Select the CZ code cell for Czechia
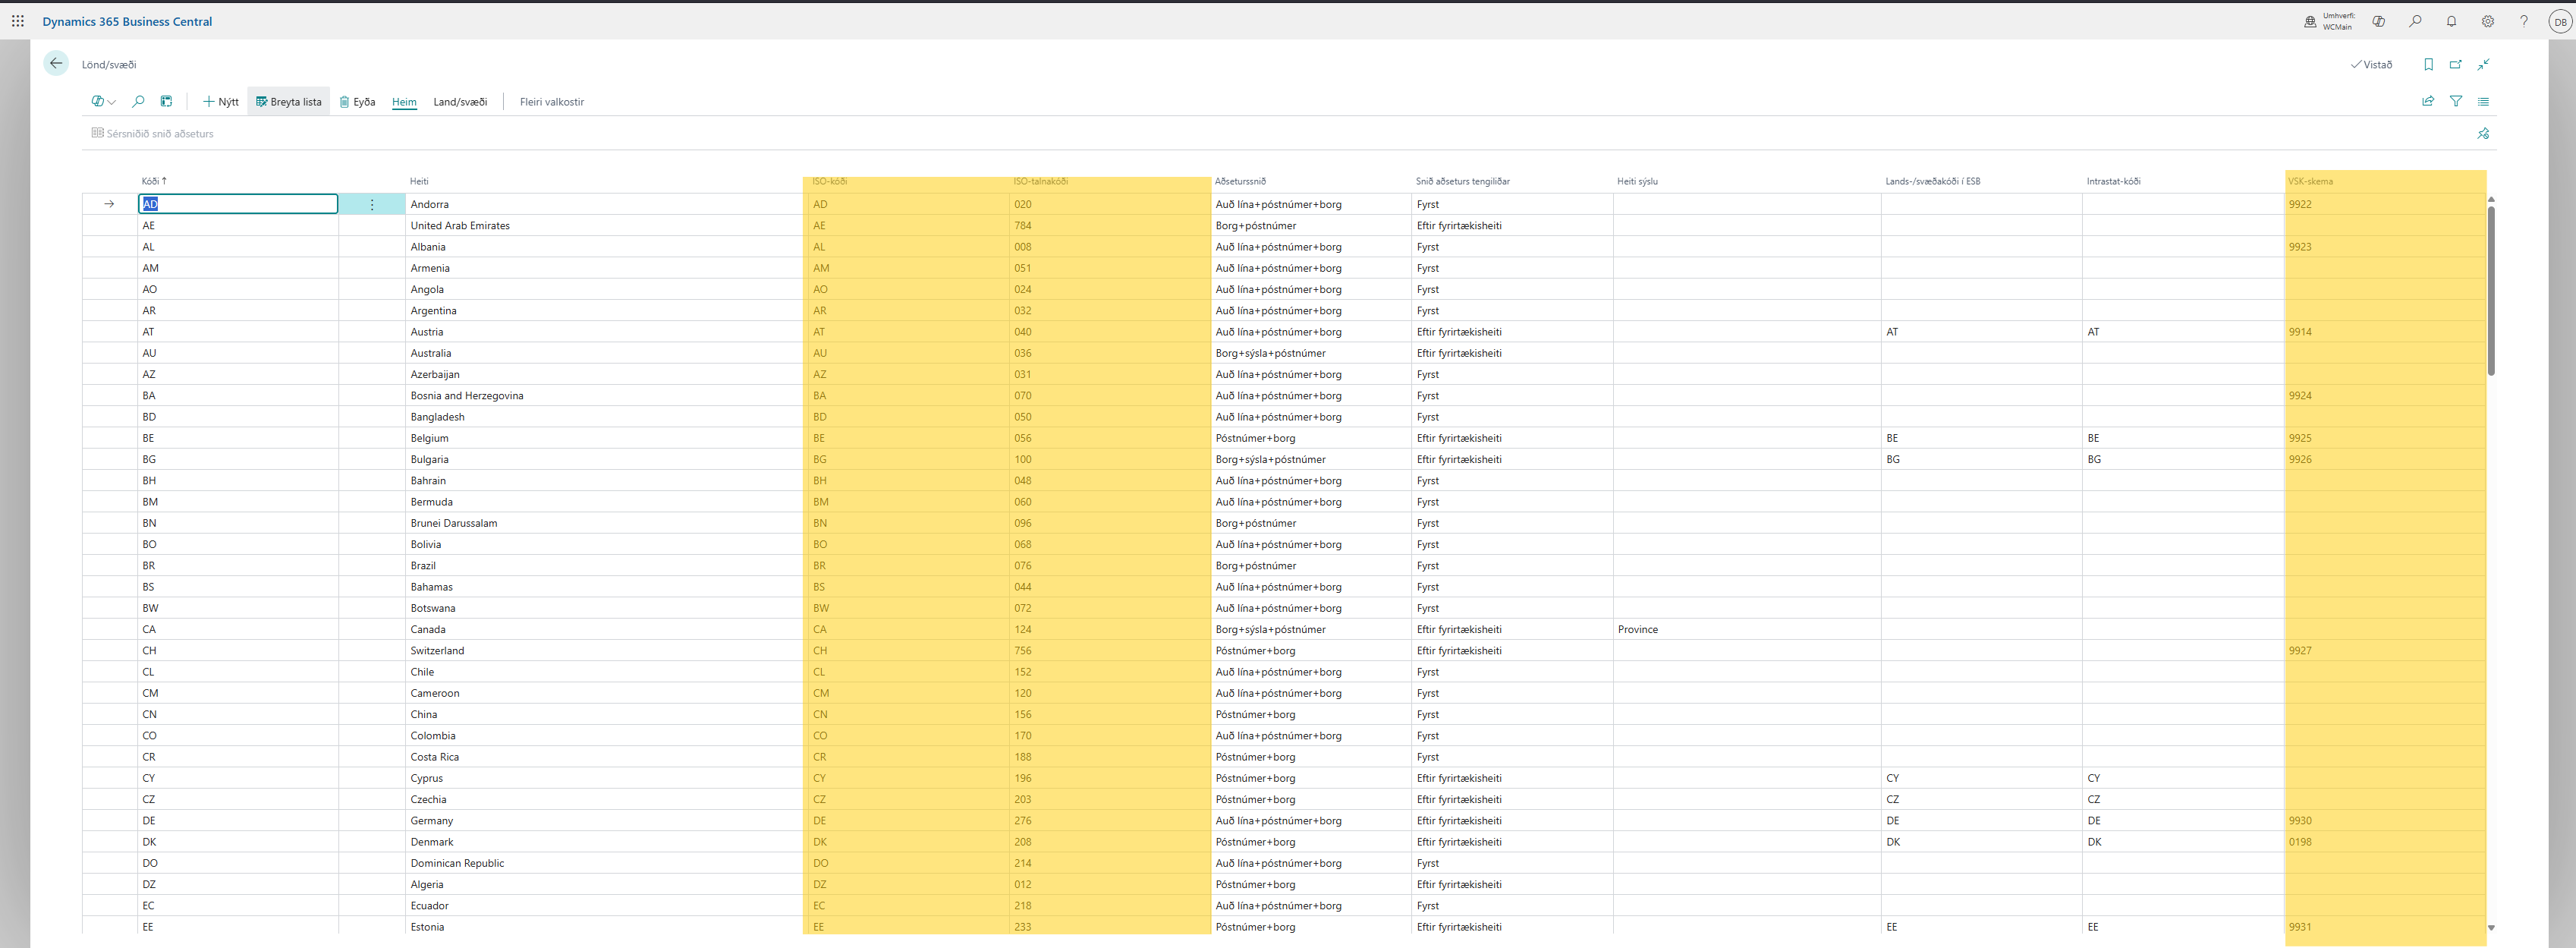 pos(238,799)
